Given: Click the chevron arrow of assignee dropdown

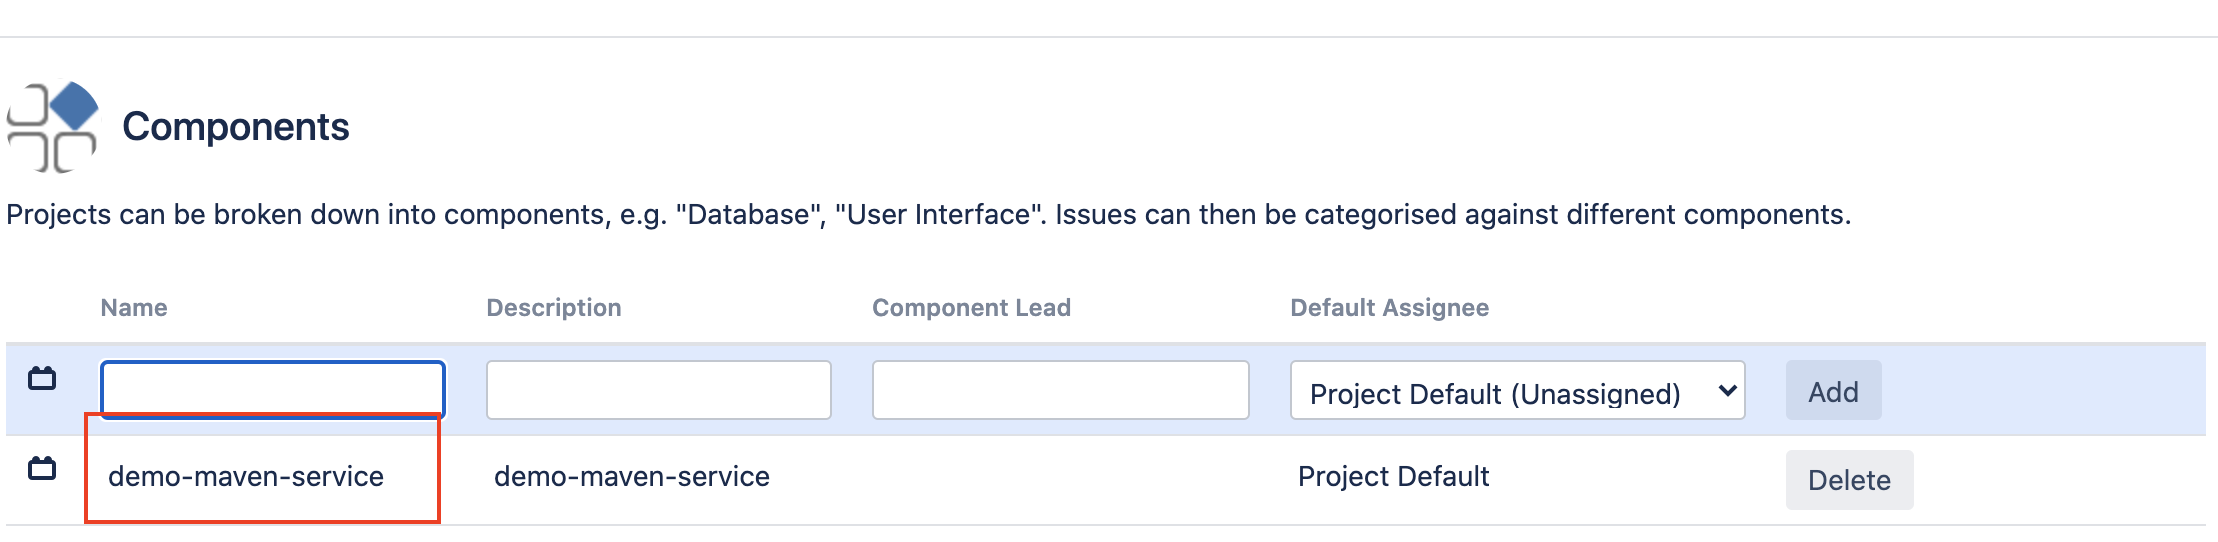Looking at the screenshot, I should pyautogui.click(x=1726, y=391).
